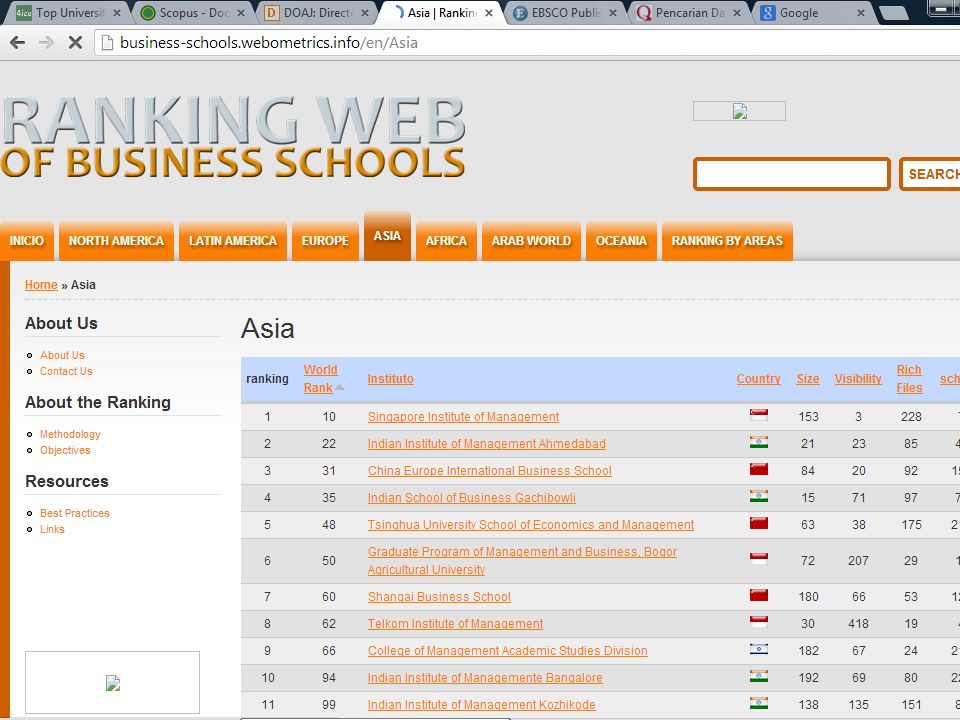Click the Home breadcrumb link
Screen dimensions: 960x720
coord(41,285)
